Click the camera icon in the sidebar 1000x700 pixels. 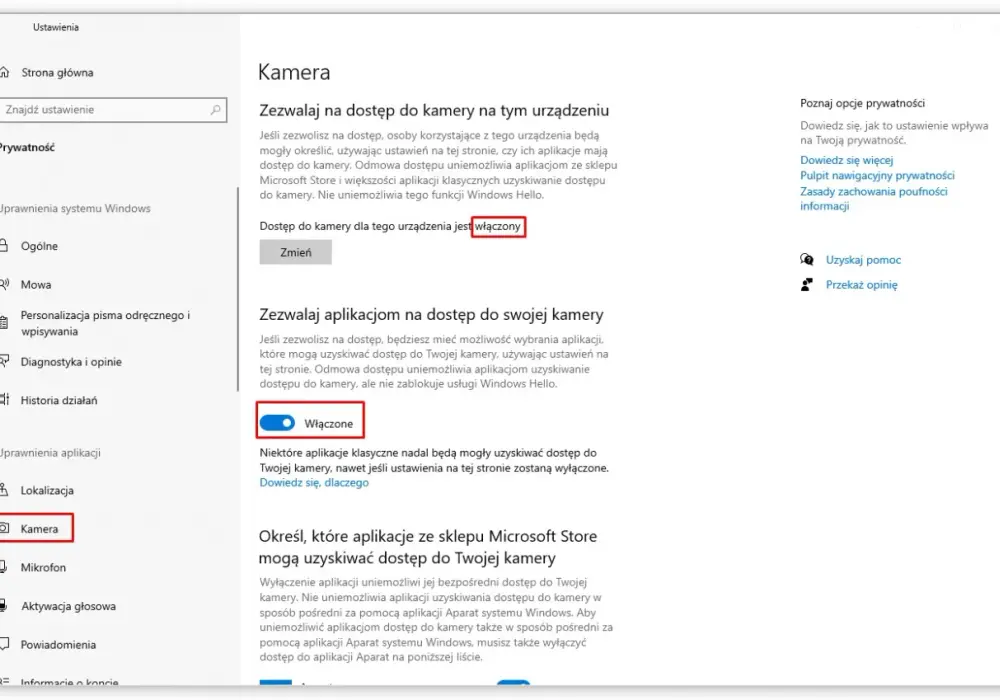pos(4,528)
